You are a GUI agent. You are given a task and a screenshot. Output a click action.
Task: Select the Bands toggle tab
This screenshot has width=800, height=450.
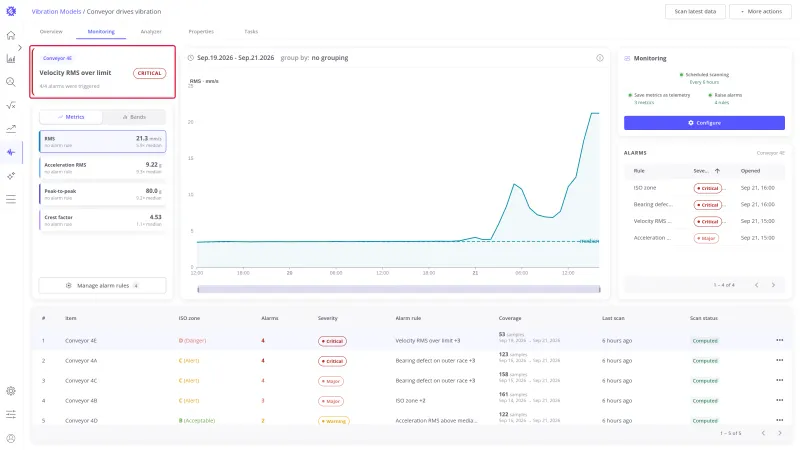(x=134, y=117)
